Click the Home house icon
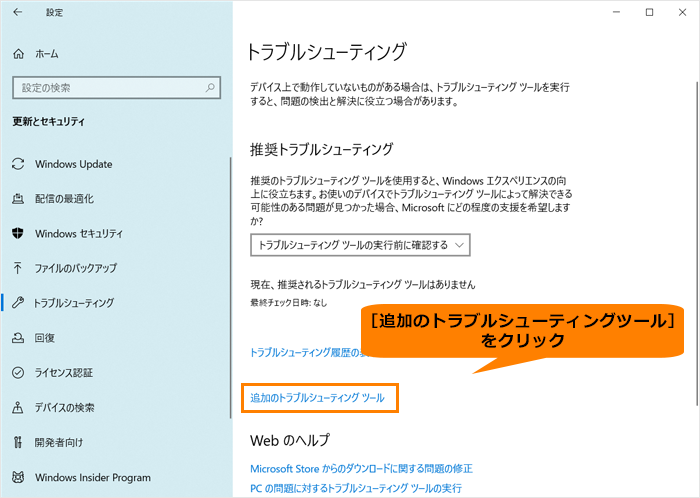This screenshot has height=498, width=700. pyautogui.click(x=18, y=54)
